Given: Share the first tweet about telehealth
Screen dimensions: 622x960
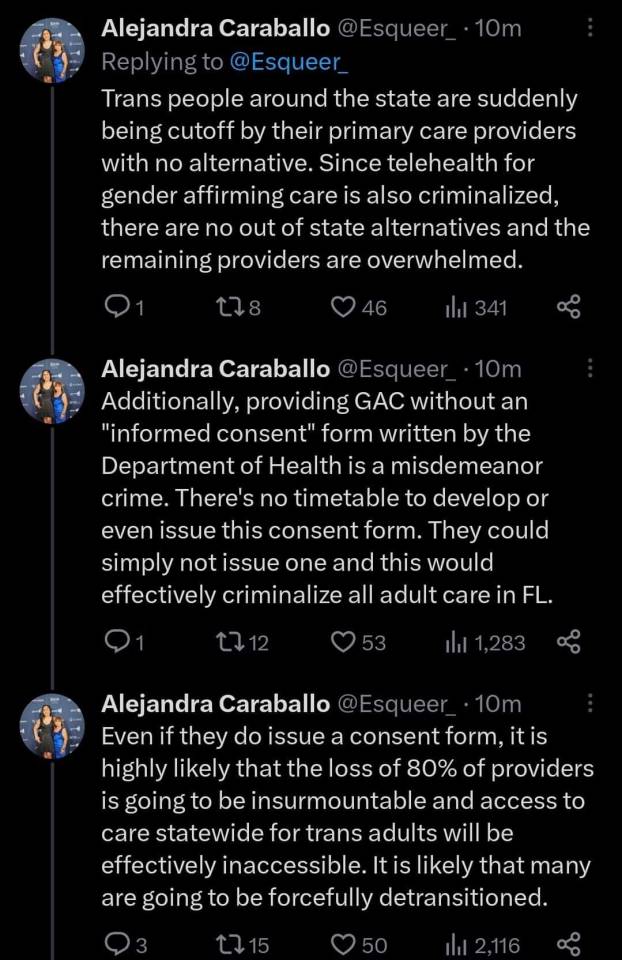Looking at the screenshot, I should pyautogui.click(x=568, y=307).
